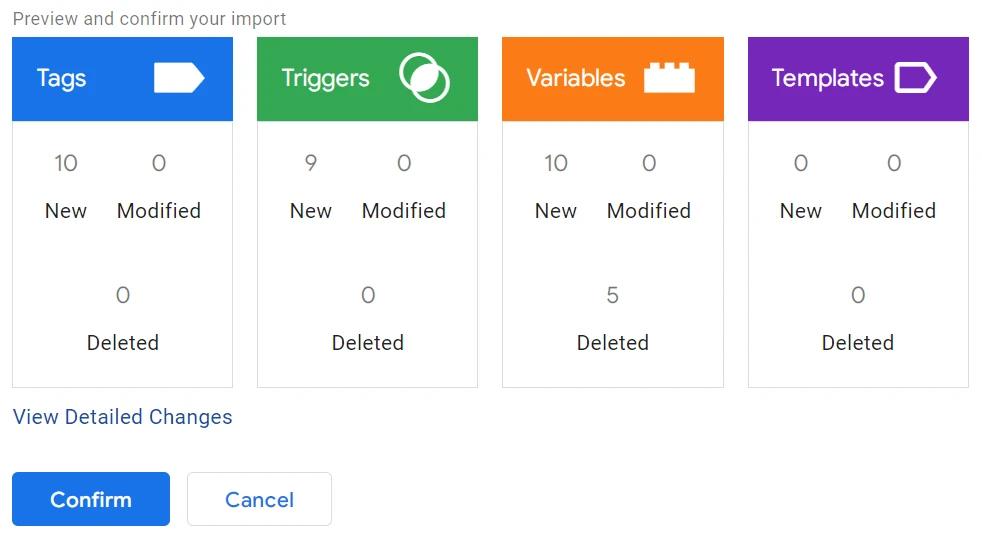The image size is (982, 558).
Task: Click the Tags label icon
Action: (x=179, y=78)
